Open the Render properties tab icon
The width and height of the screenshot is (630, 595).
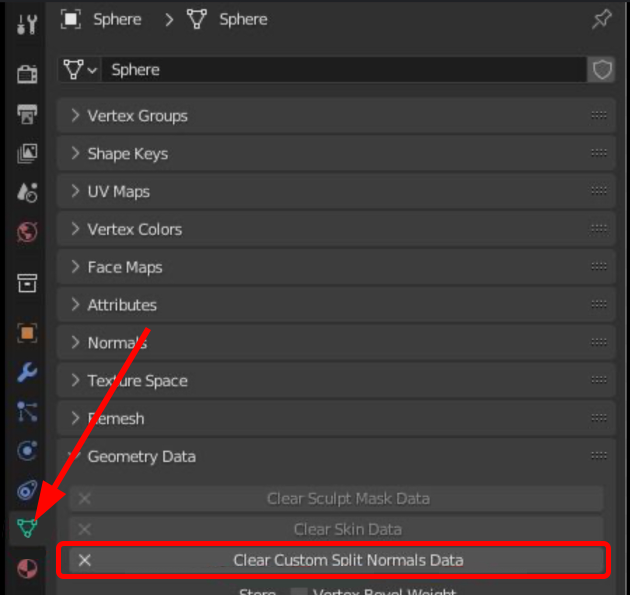tap(27, 74)
